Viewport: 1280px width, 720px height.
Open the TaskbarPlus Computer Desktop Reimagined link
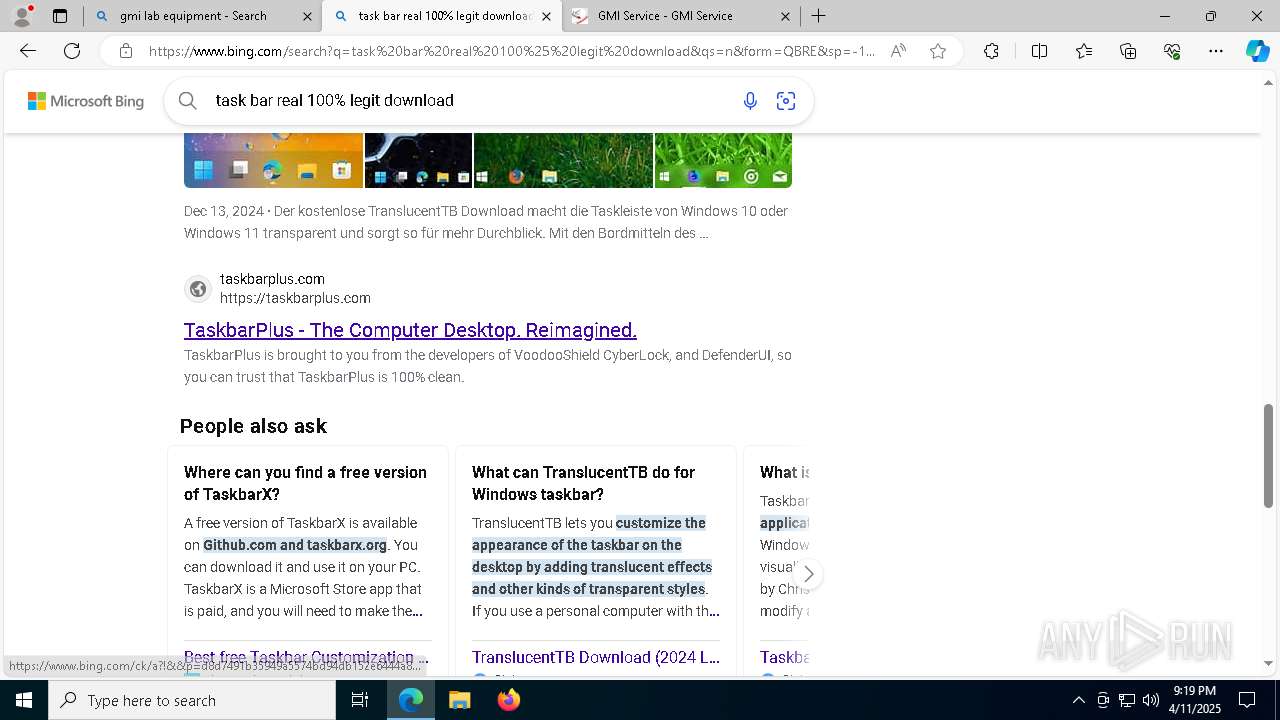click(x=410, y=330)
